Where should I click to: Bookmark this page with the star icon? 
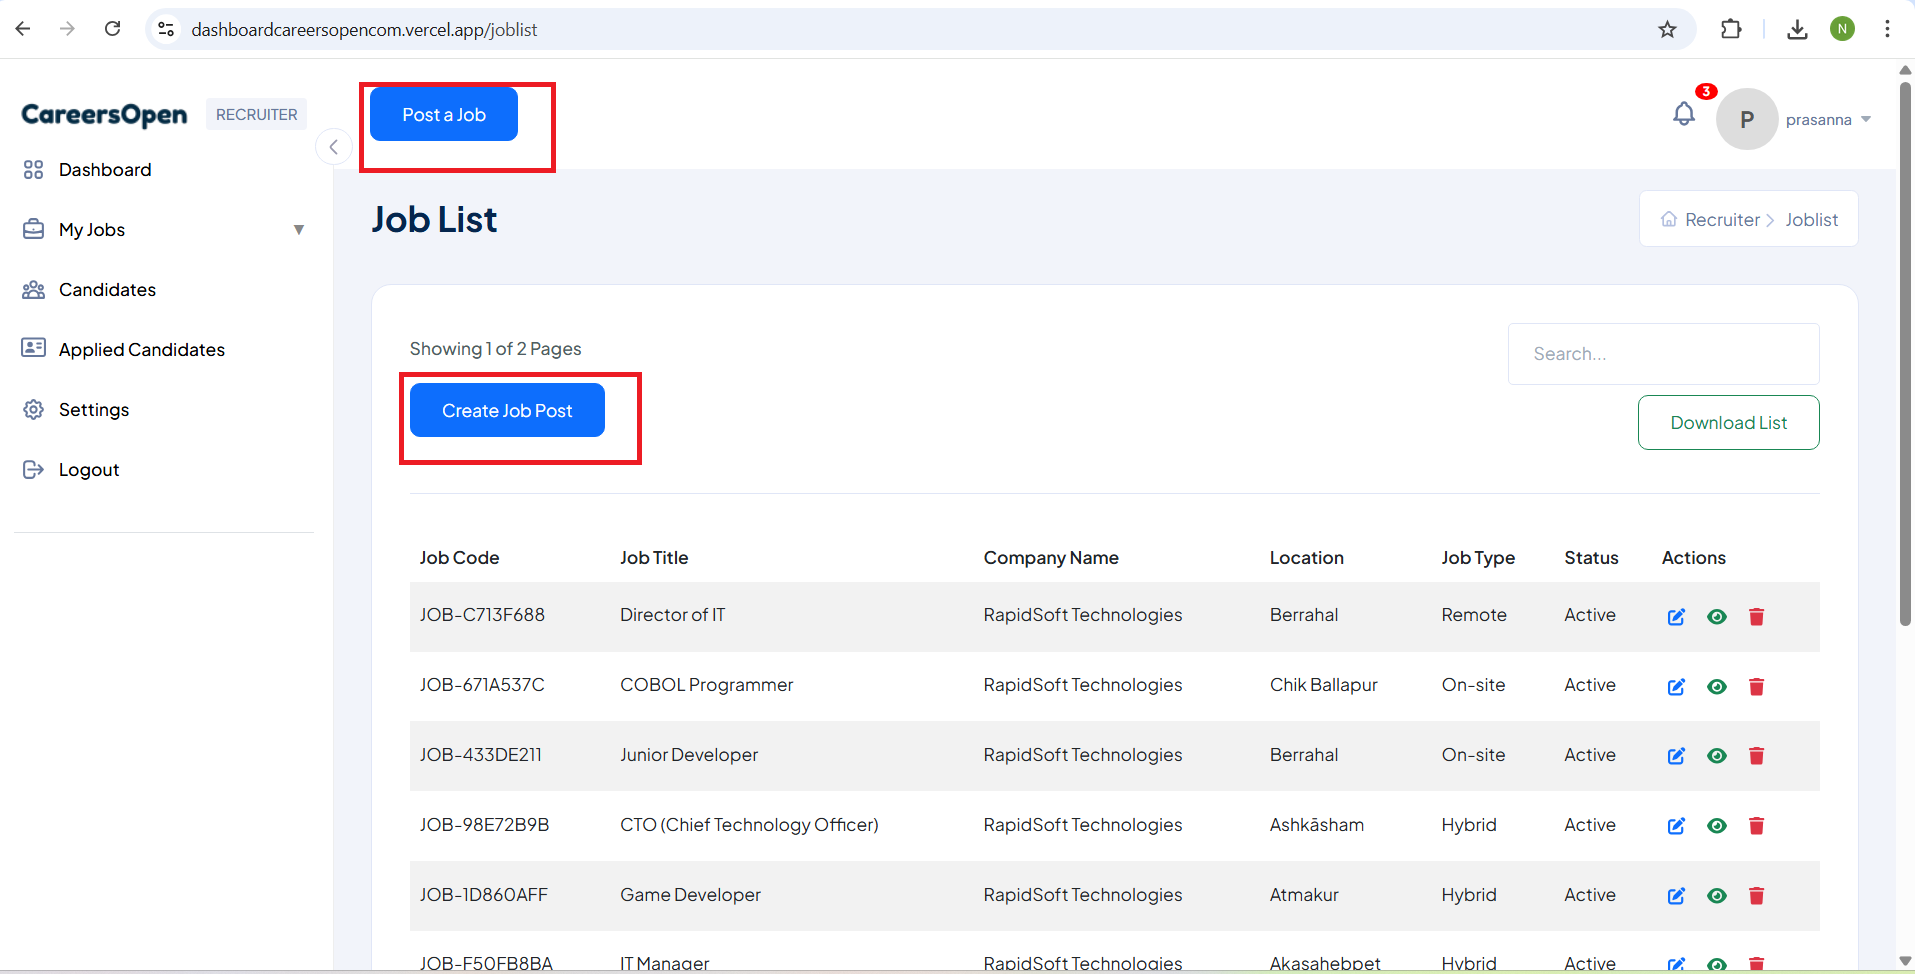pyautogui.click(x=1667, y=30)
